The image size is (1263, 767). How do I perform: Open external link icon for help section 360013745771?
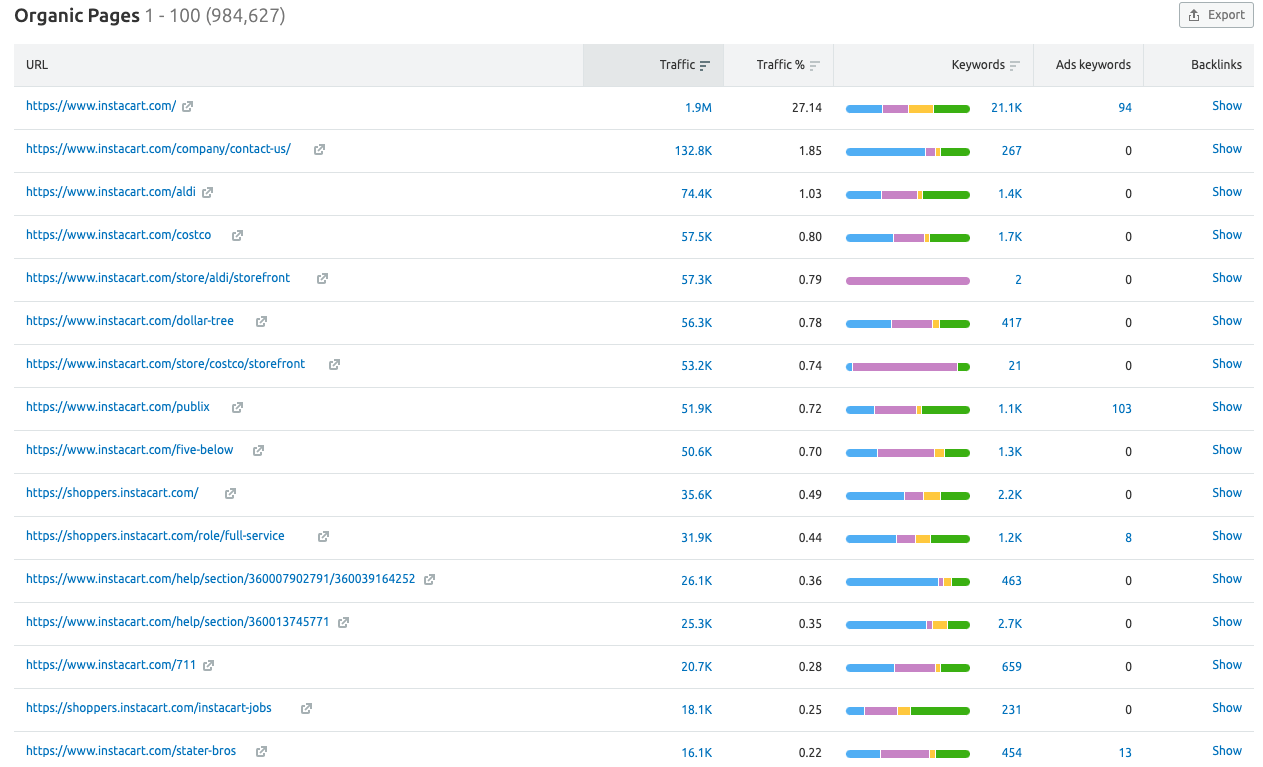tap(343, 622)
